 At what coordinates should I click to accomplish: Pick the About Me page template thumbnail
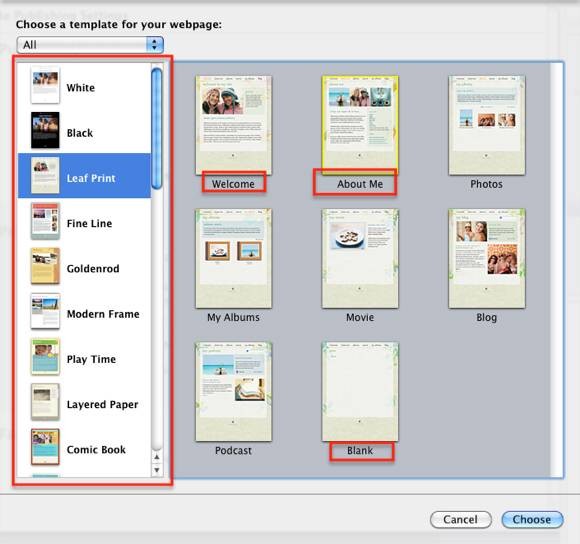[x=360, y=125]
